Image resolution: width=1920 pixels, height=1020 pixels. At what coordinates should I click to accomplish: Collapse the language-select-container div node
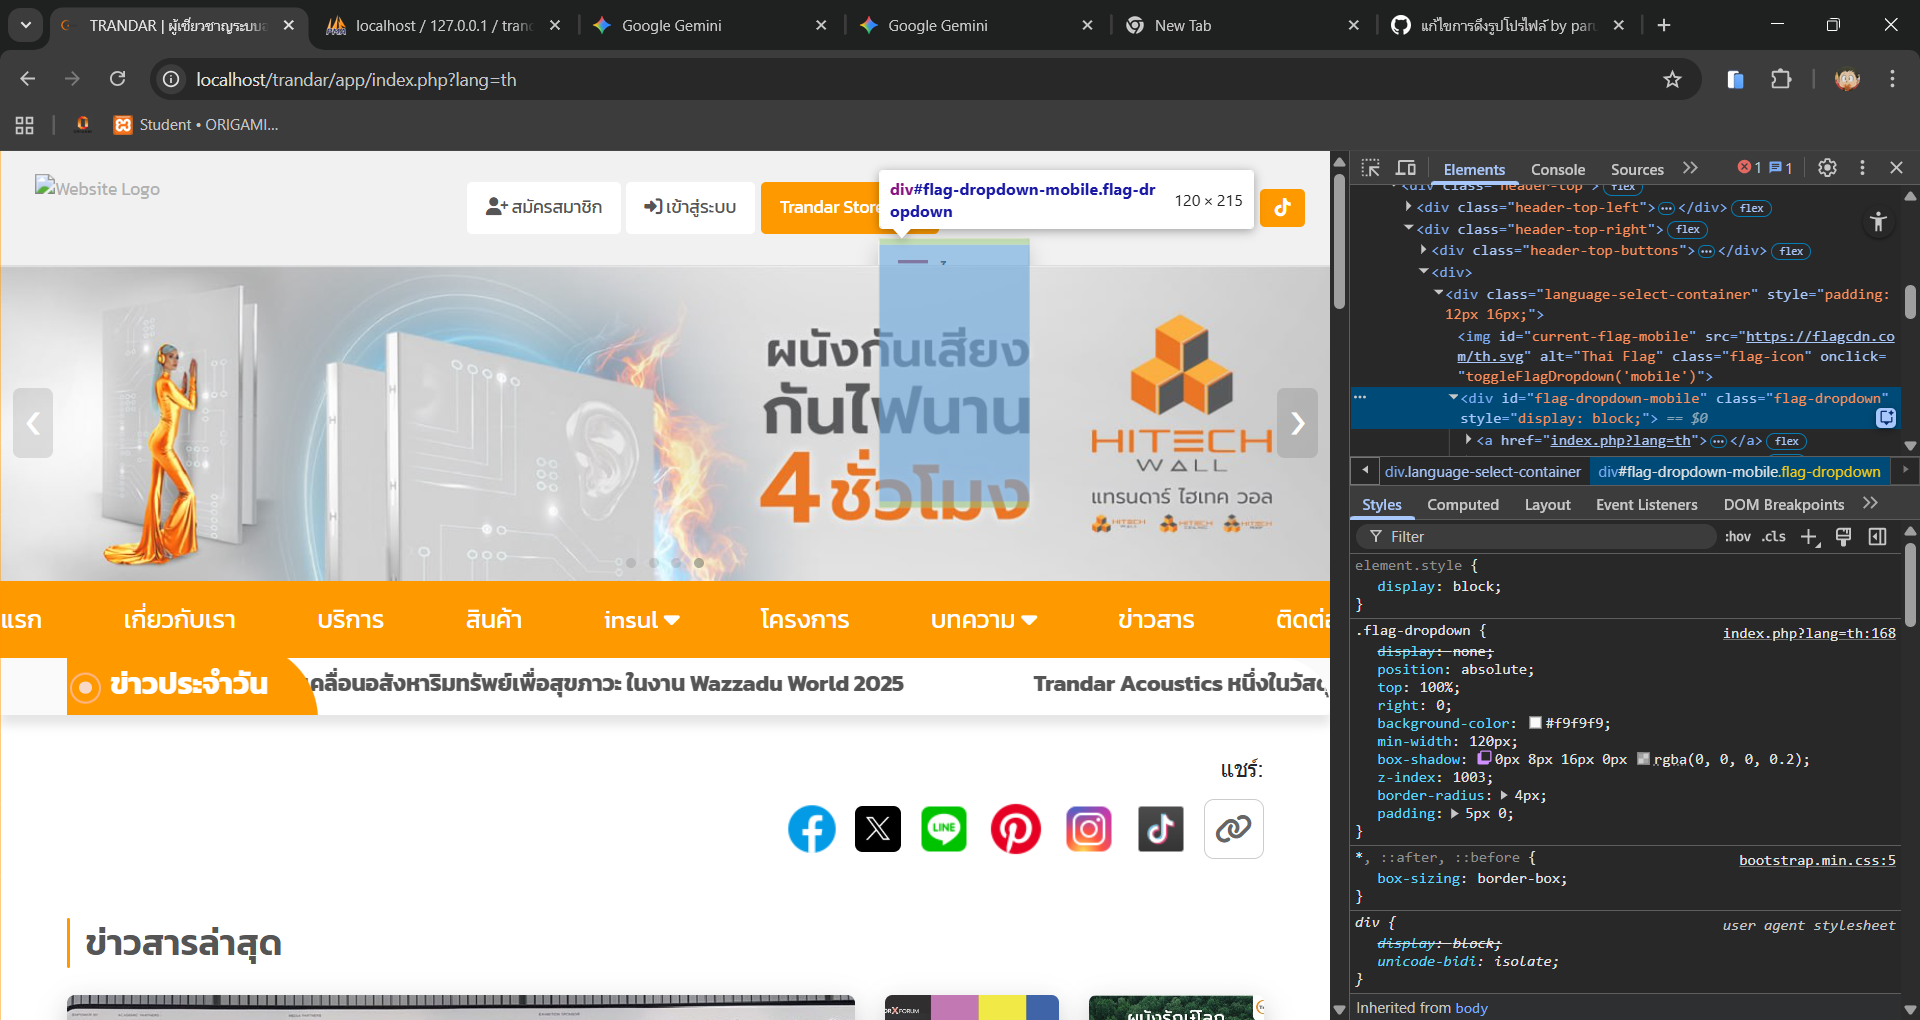[1438, 294]
